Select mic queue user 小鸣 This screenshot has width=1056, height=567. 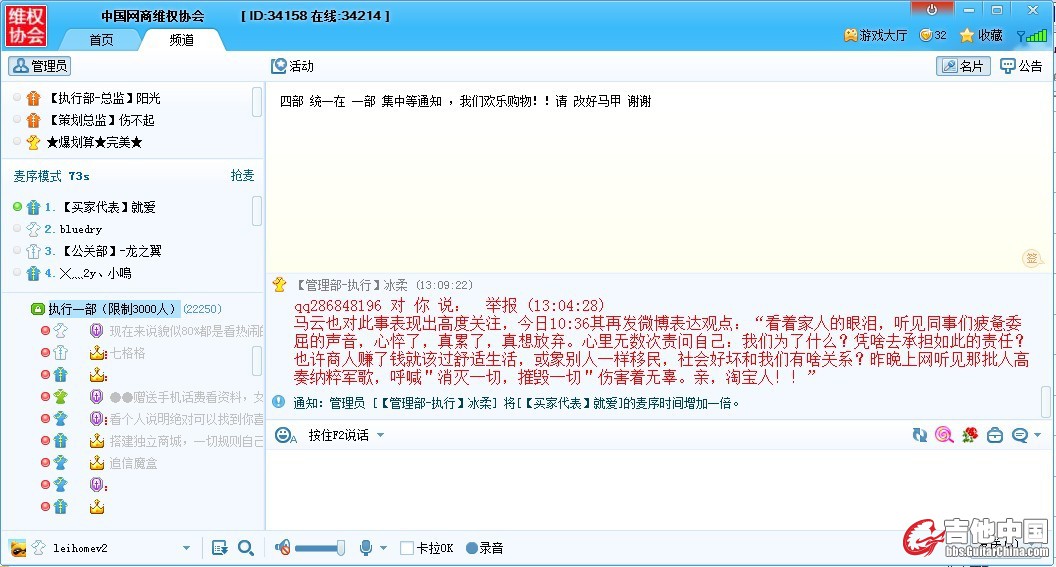[96, 273]
